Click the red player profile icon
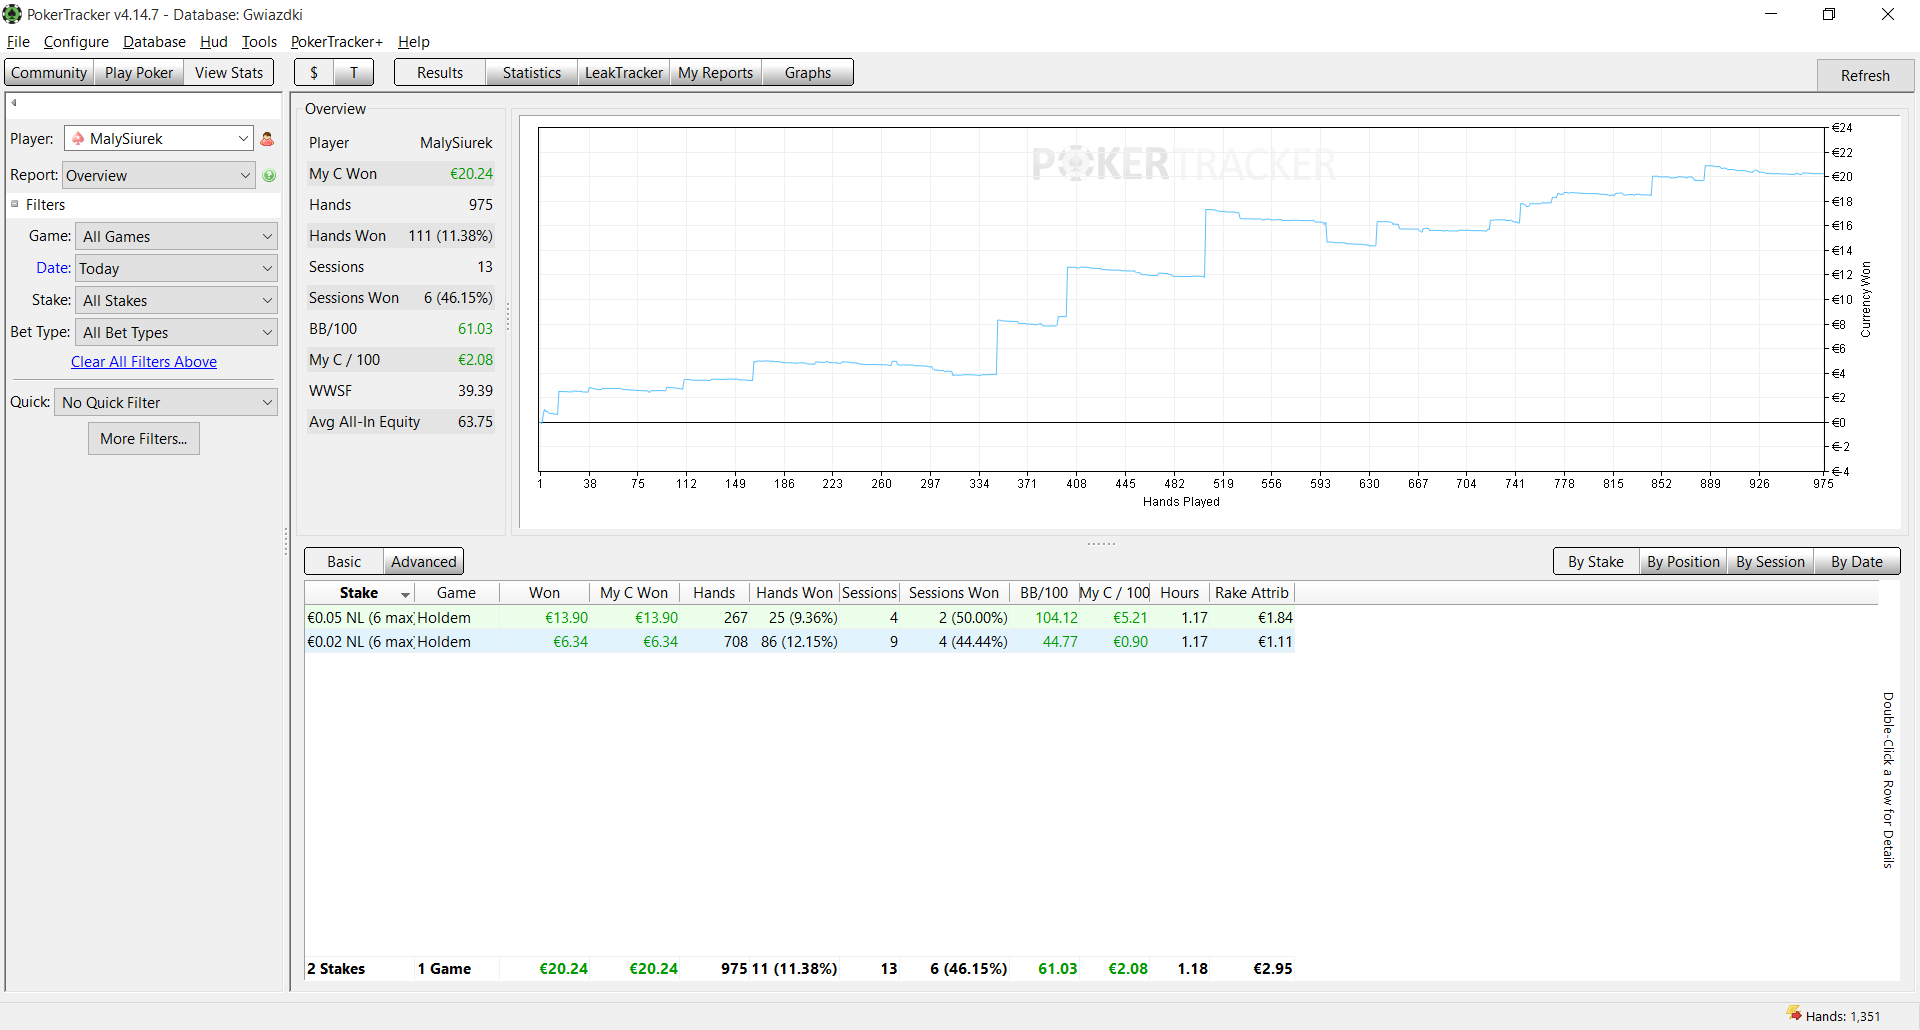This screenshot has width=1920, height=1030. click(x=267, y=139)
